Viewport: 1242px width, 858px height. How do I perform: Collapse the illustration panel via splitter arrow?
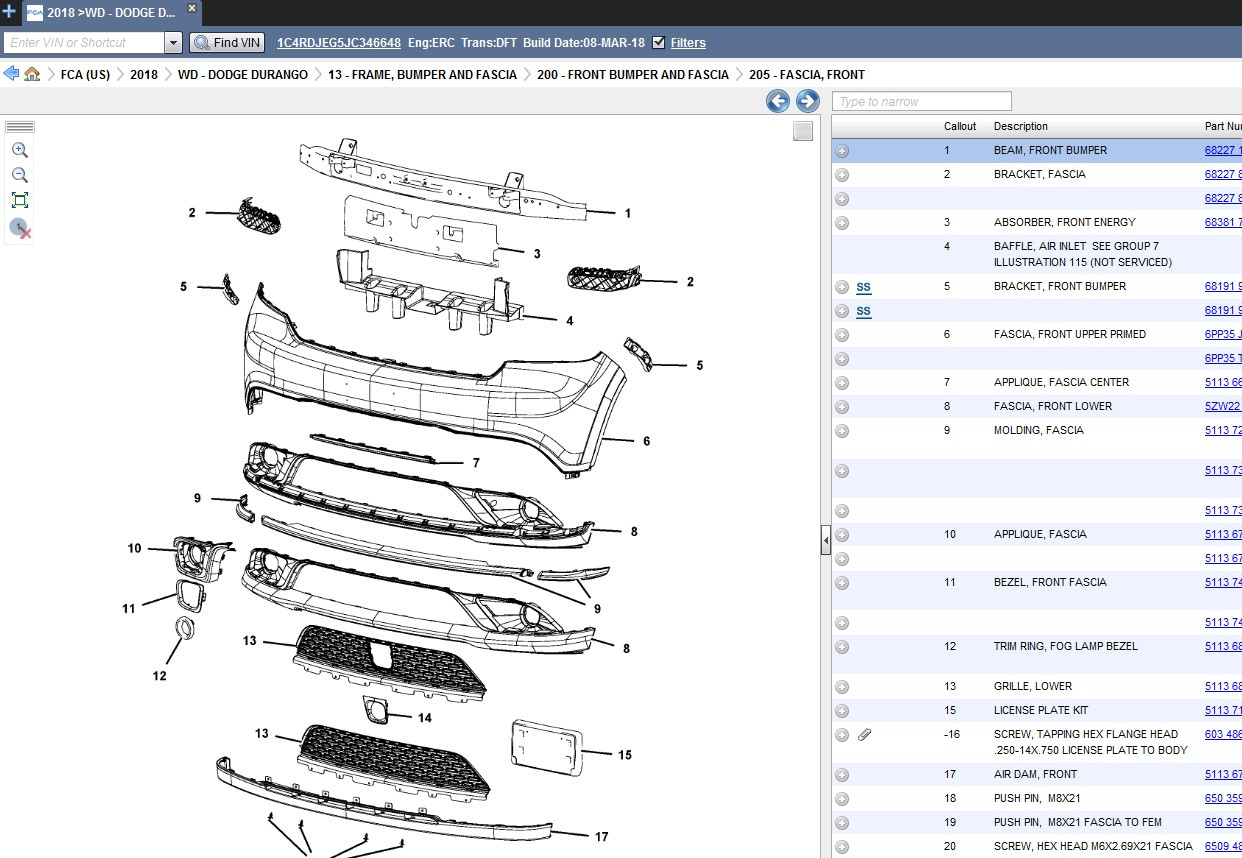pyautogui.click(x=826, y=540)
